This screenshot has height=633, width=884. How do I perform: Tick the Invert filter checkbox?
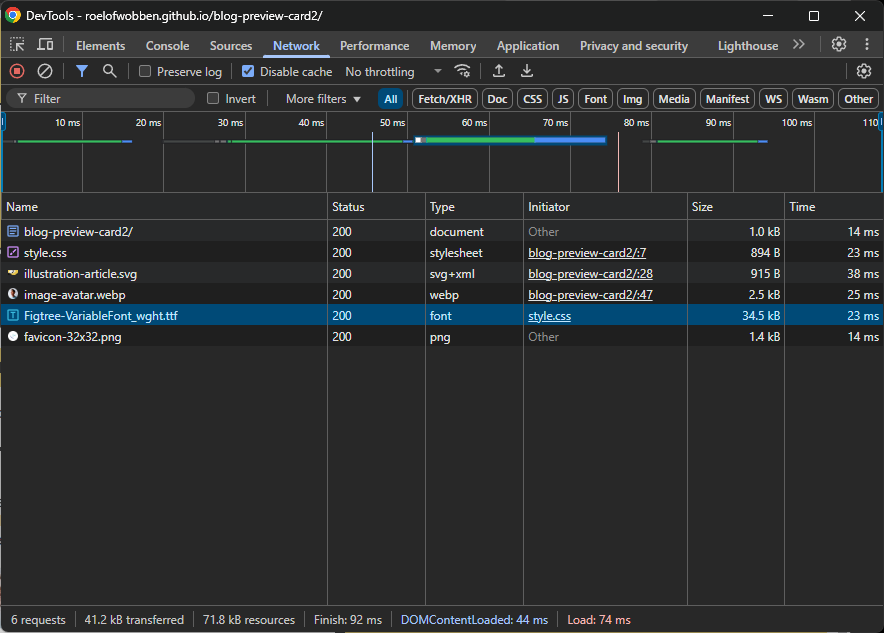[213, 98]
